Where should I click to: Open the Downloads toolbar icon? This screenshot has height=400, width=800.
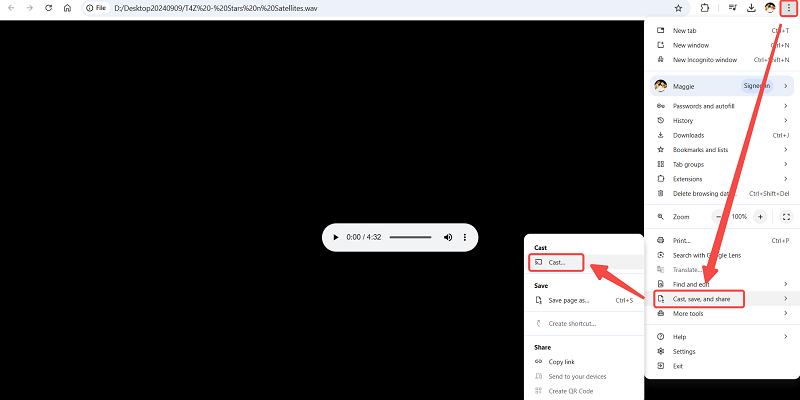click(751, 8)
